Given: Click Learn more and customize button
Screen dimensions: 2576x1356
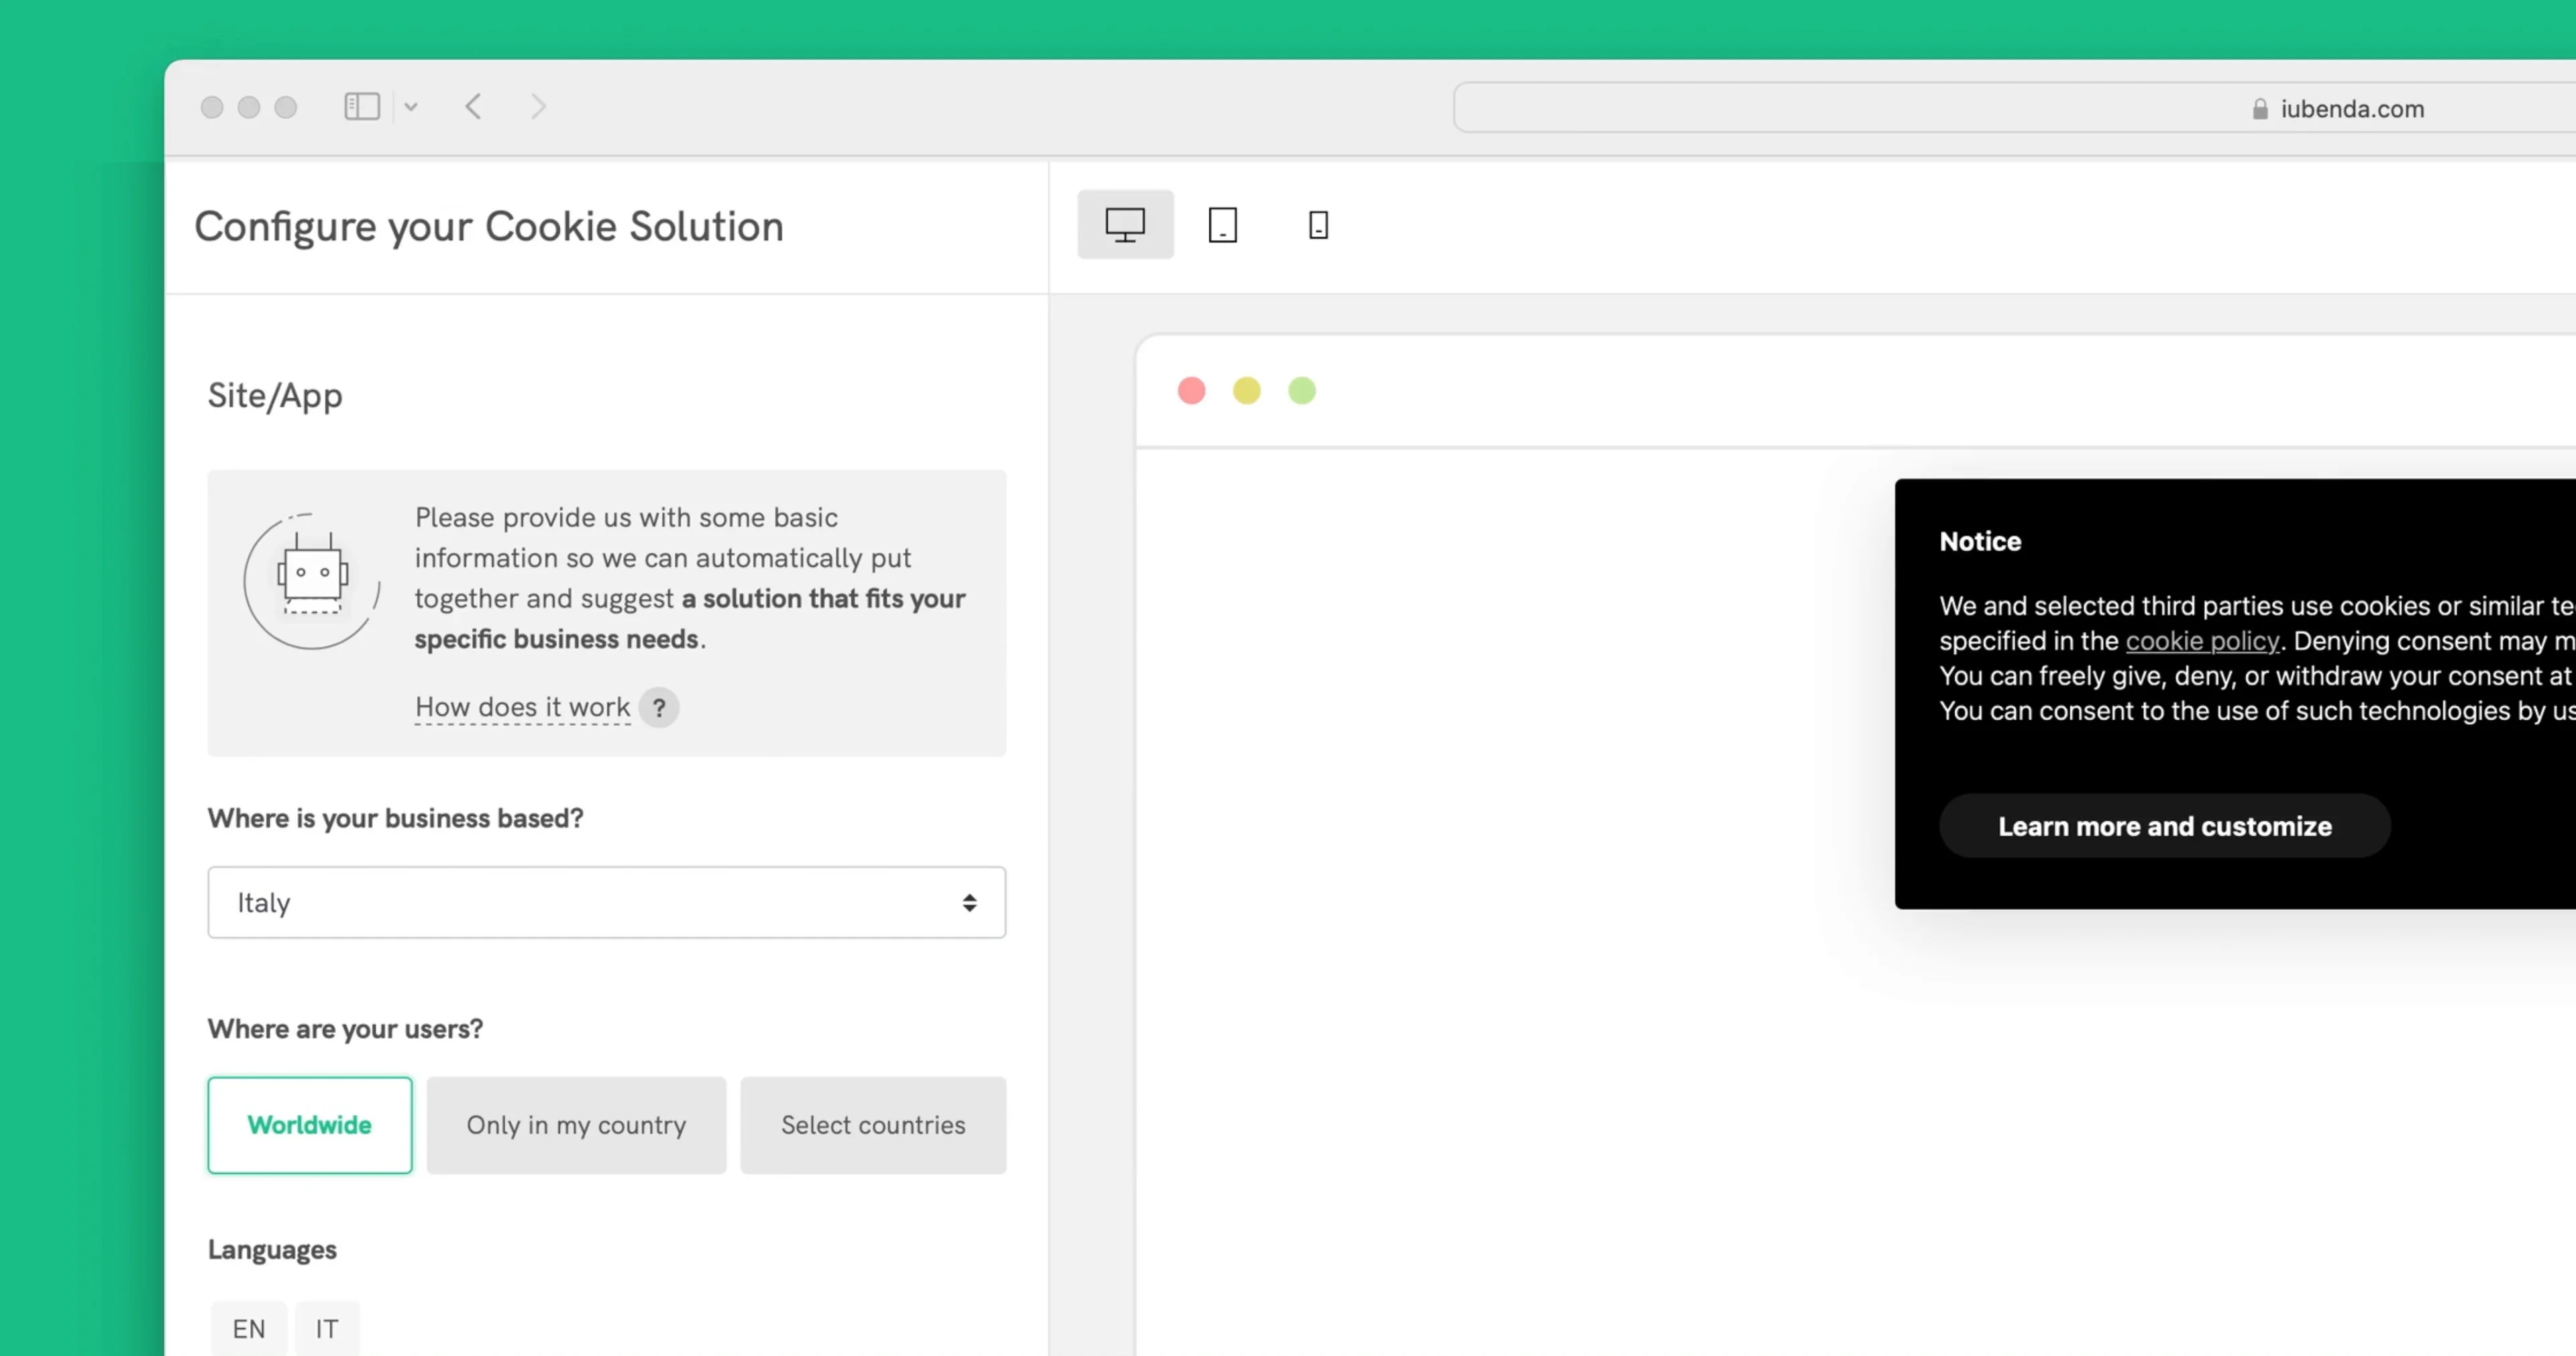Looking at the screenshot, I should [x=2165, y=826].
